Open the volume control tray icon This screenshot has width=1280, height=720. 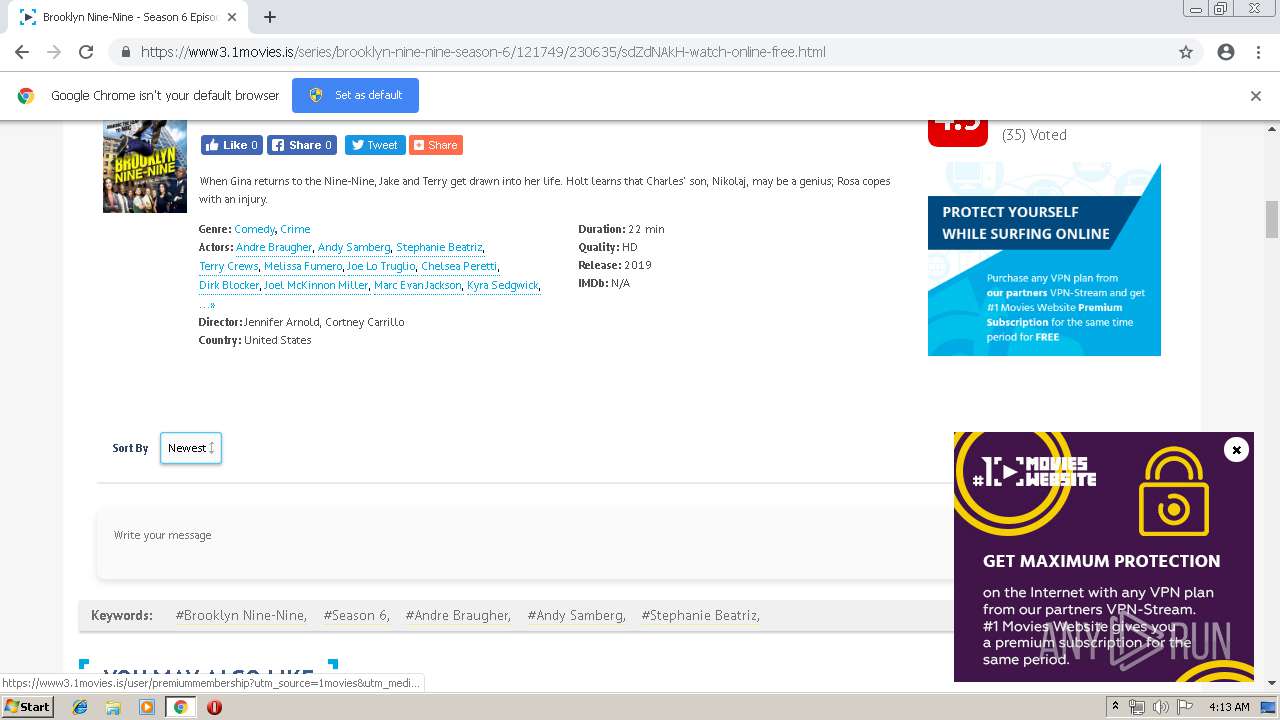coord(1160,707)
